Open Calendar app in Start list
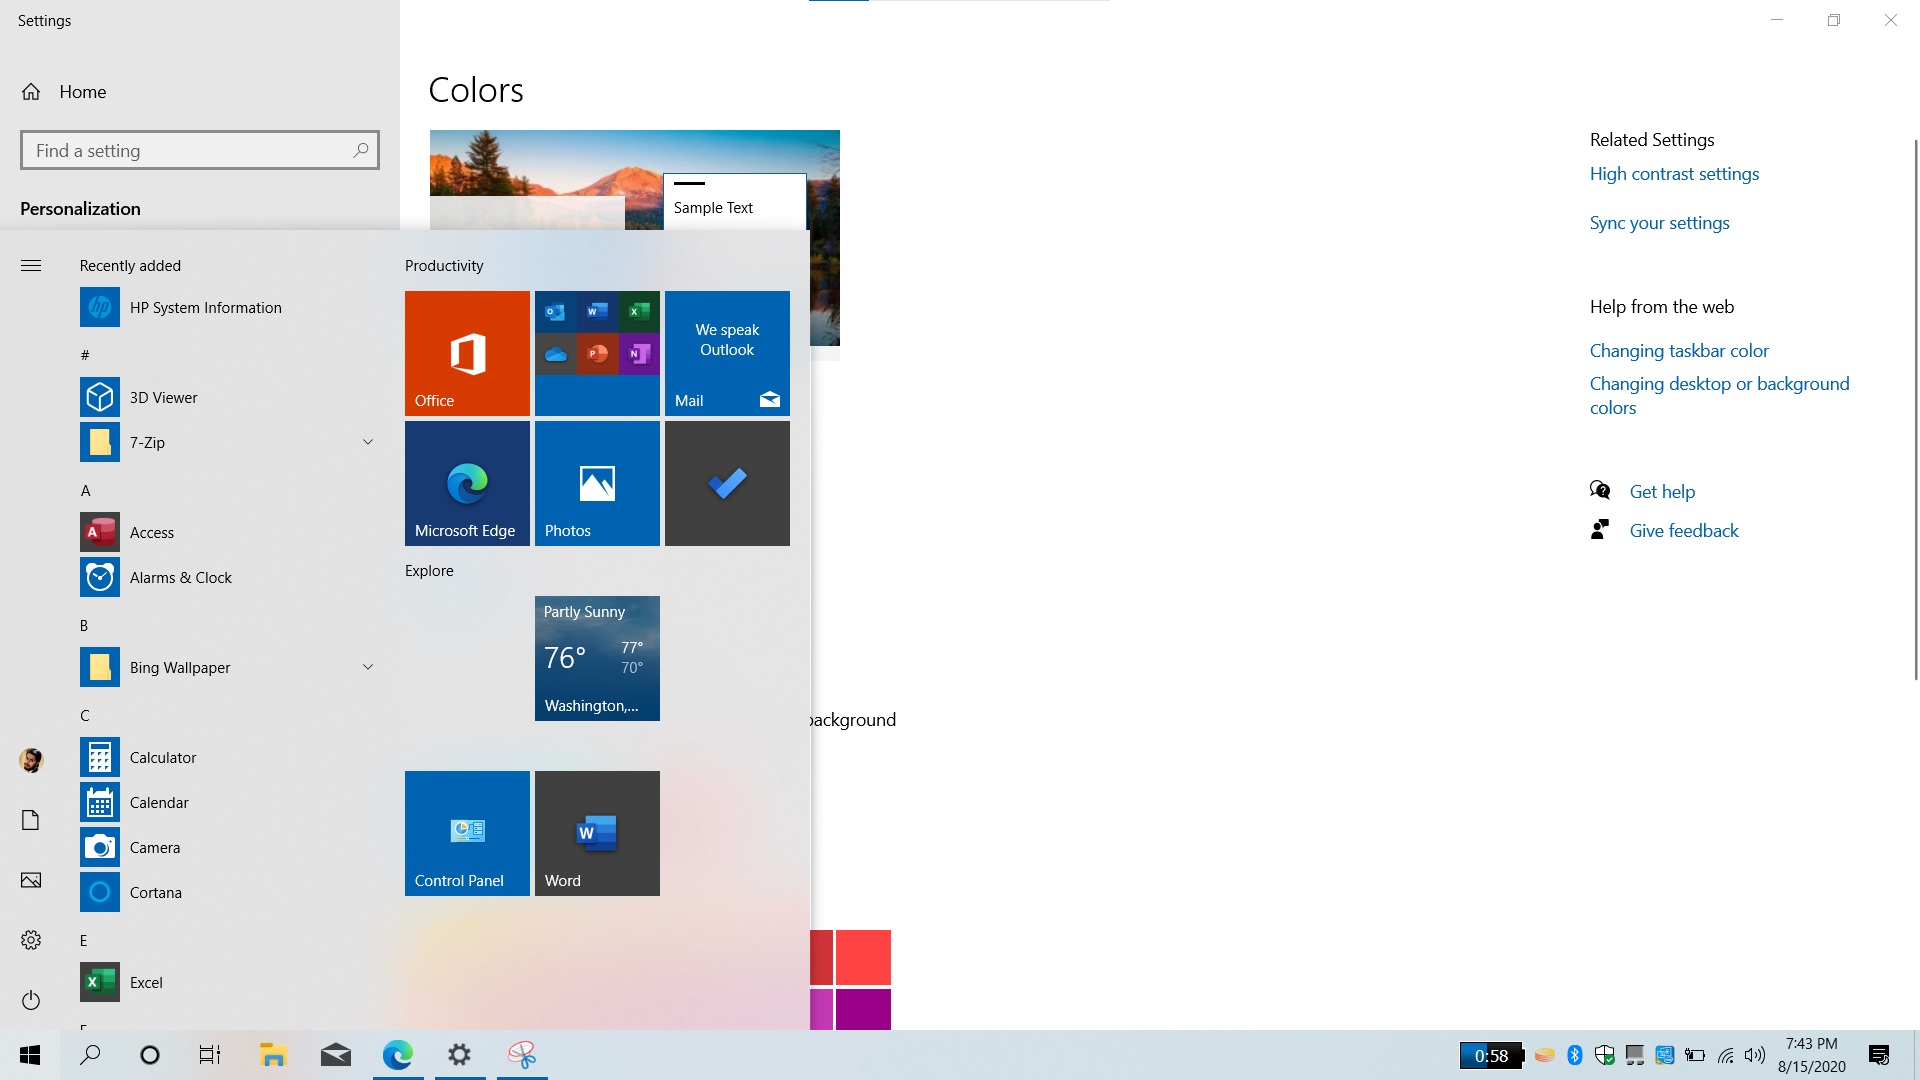 (230, 803)
